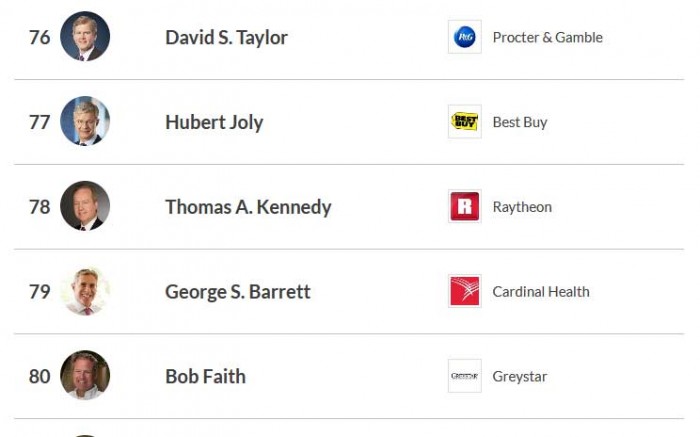The height and width of the screenshot is (437, 700).
Task: Select the Cardinal Health company name
Action: pyautogui.click(x=541, y=292)
